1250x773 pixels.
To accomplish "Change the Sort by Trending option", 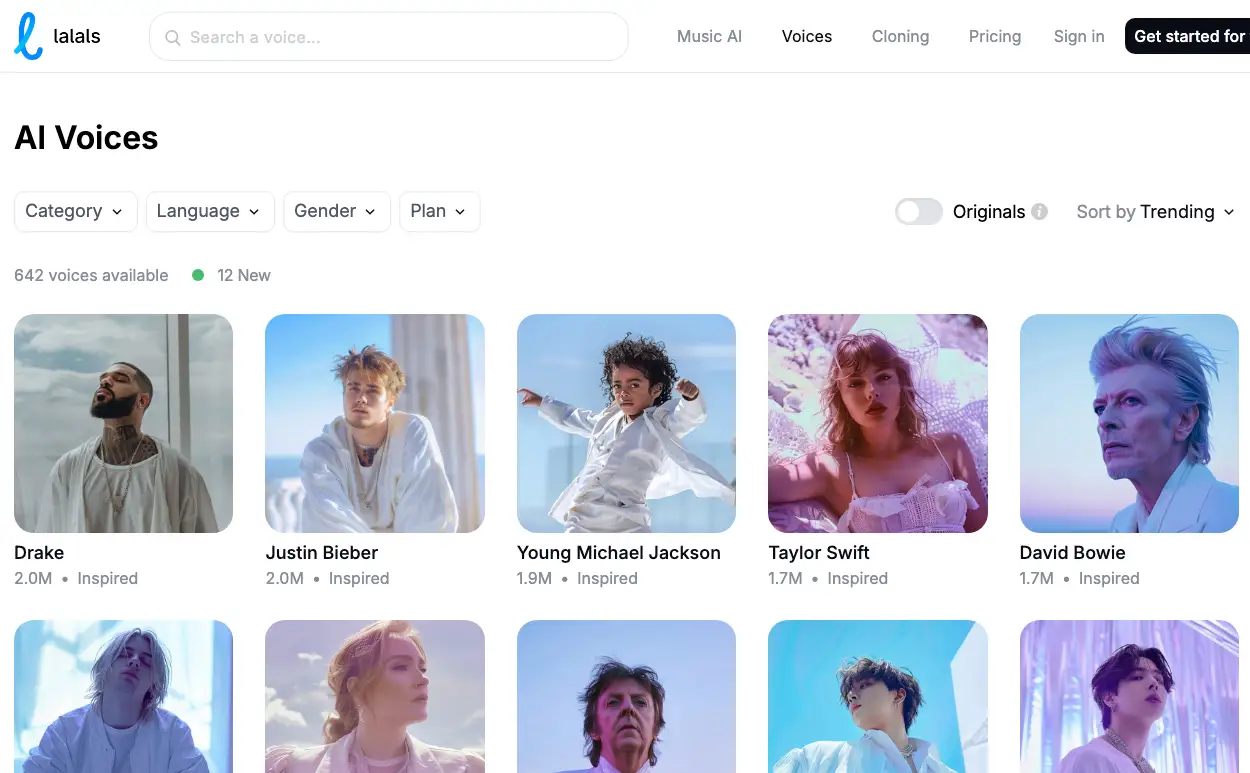I will pos(1155,212).
